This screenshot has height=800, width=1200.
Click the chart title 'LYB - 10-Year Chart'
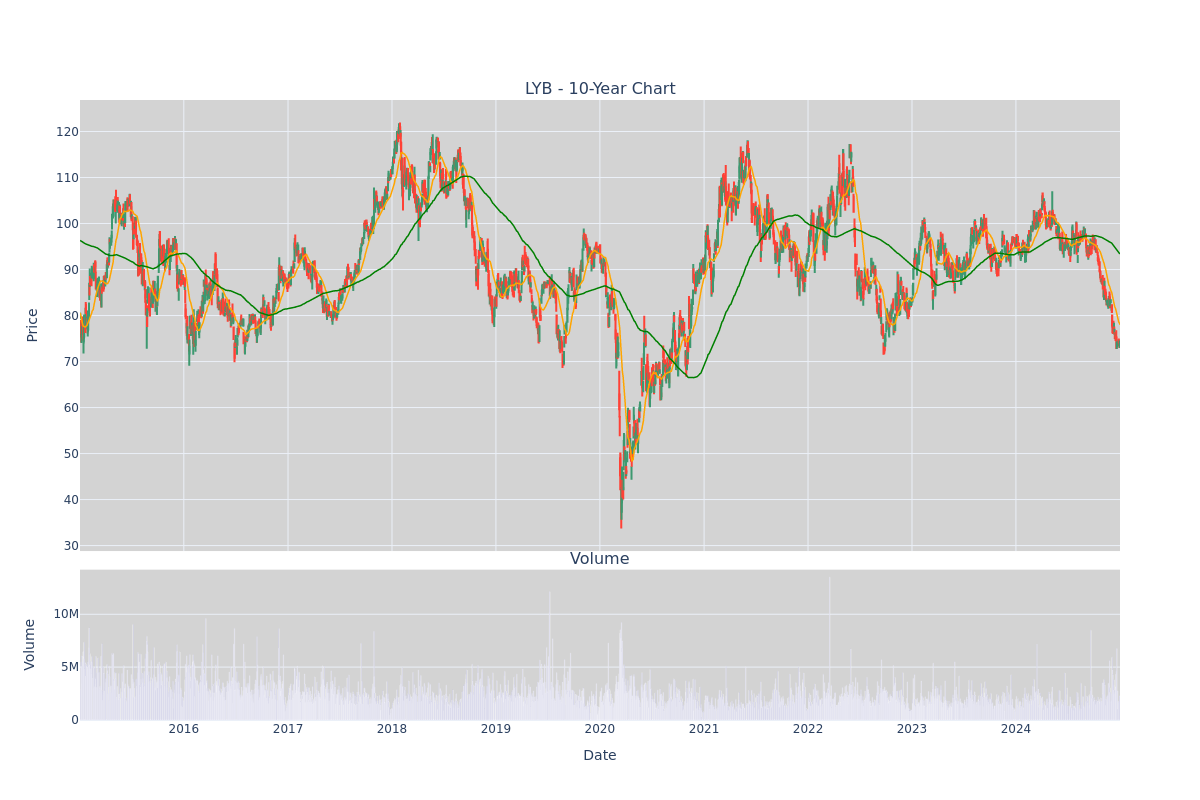[600, 89]
